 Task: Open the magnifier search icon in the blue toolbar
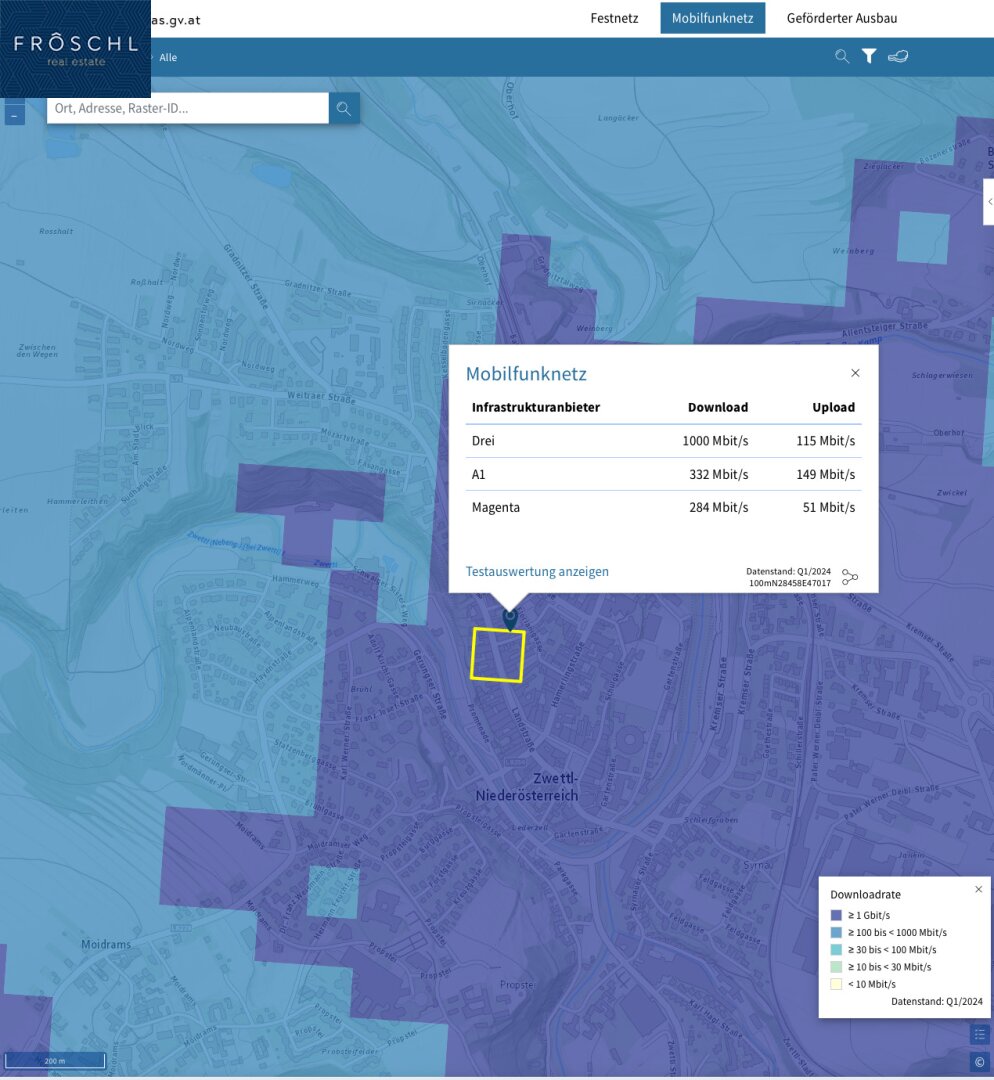842,56
